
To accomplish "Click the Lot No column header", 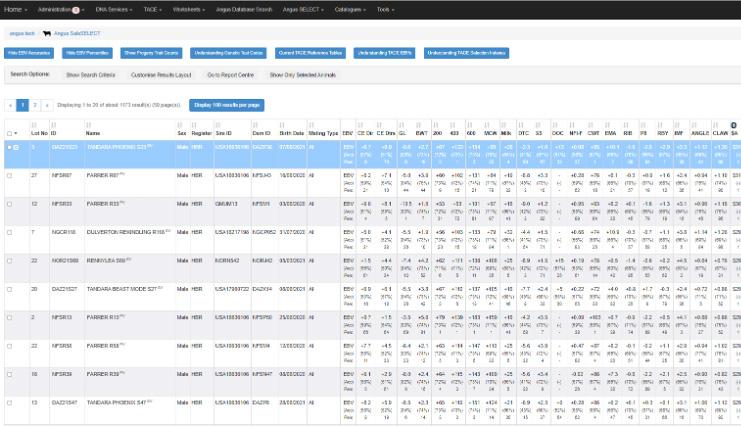I will [x=39, y=133].
